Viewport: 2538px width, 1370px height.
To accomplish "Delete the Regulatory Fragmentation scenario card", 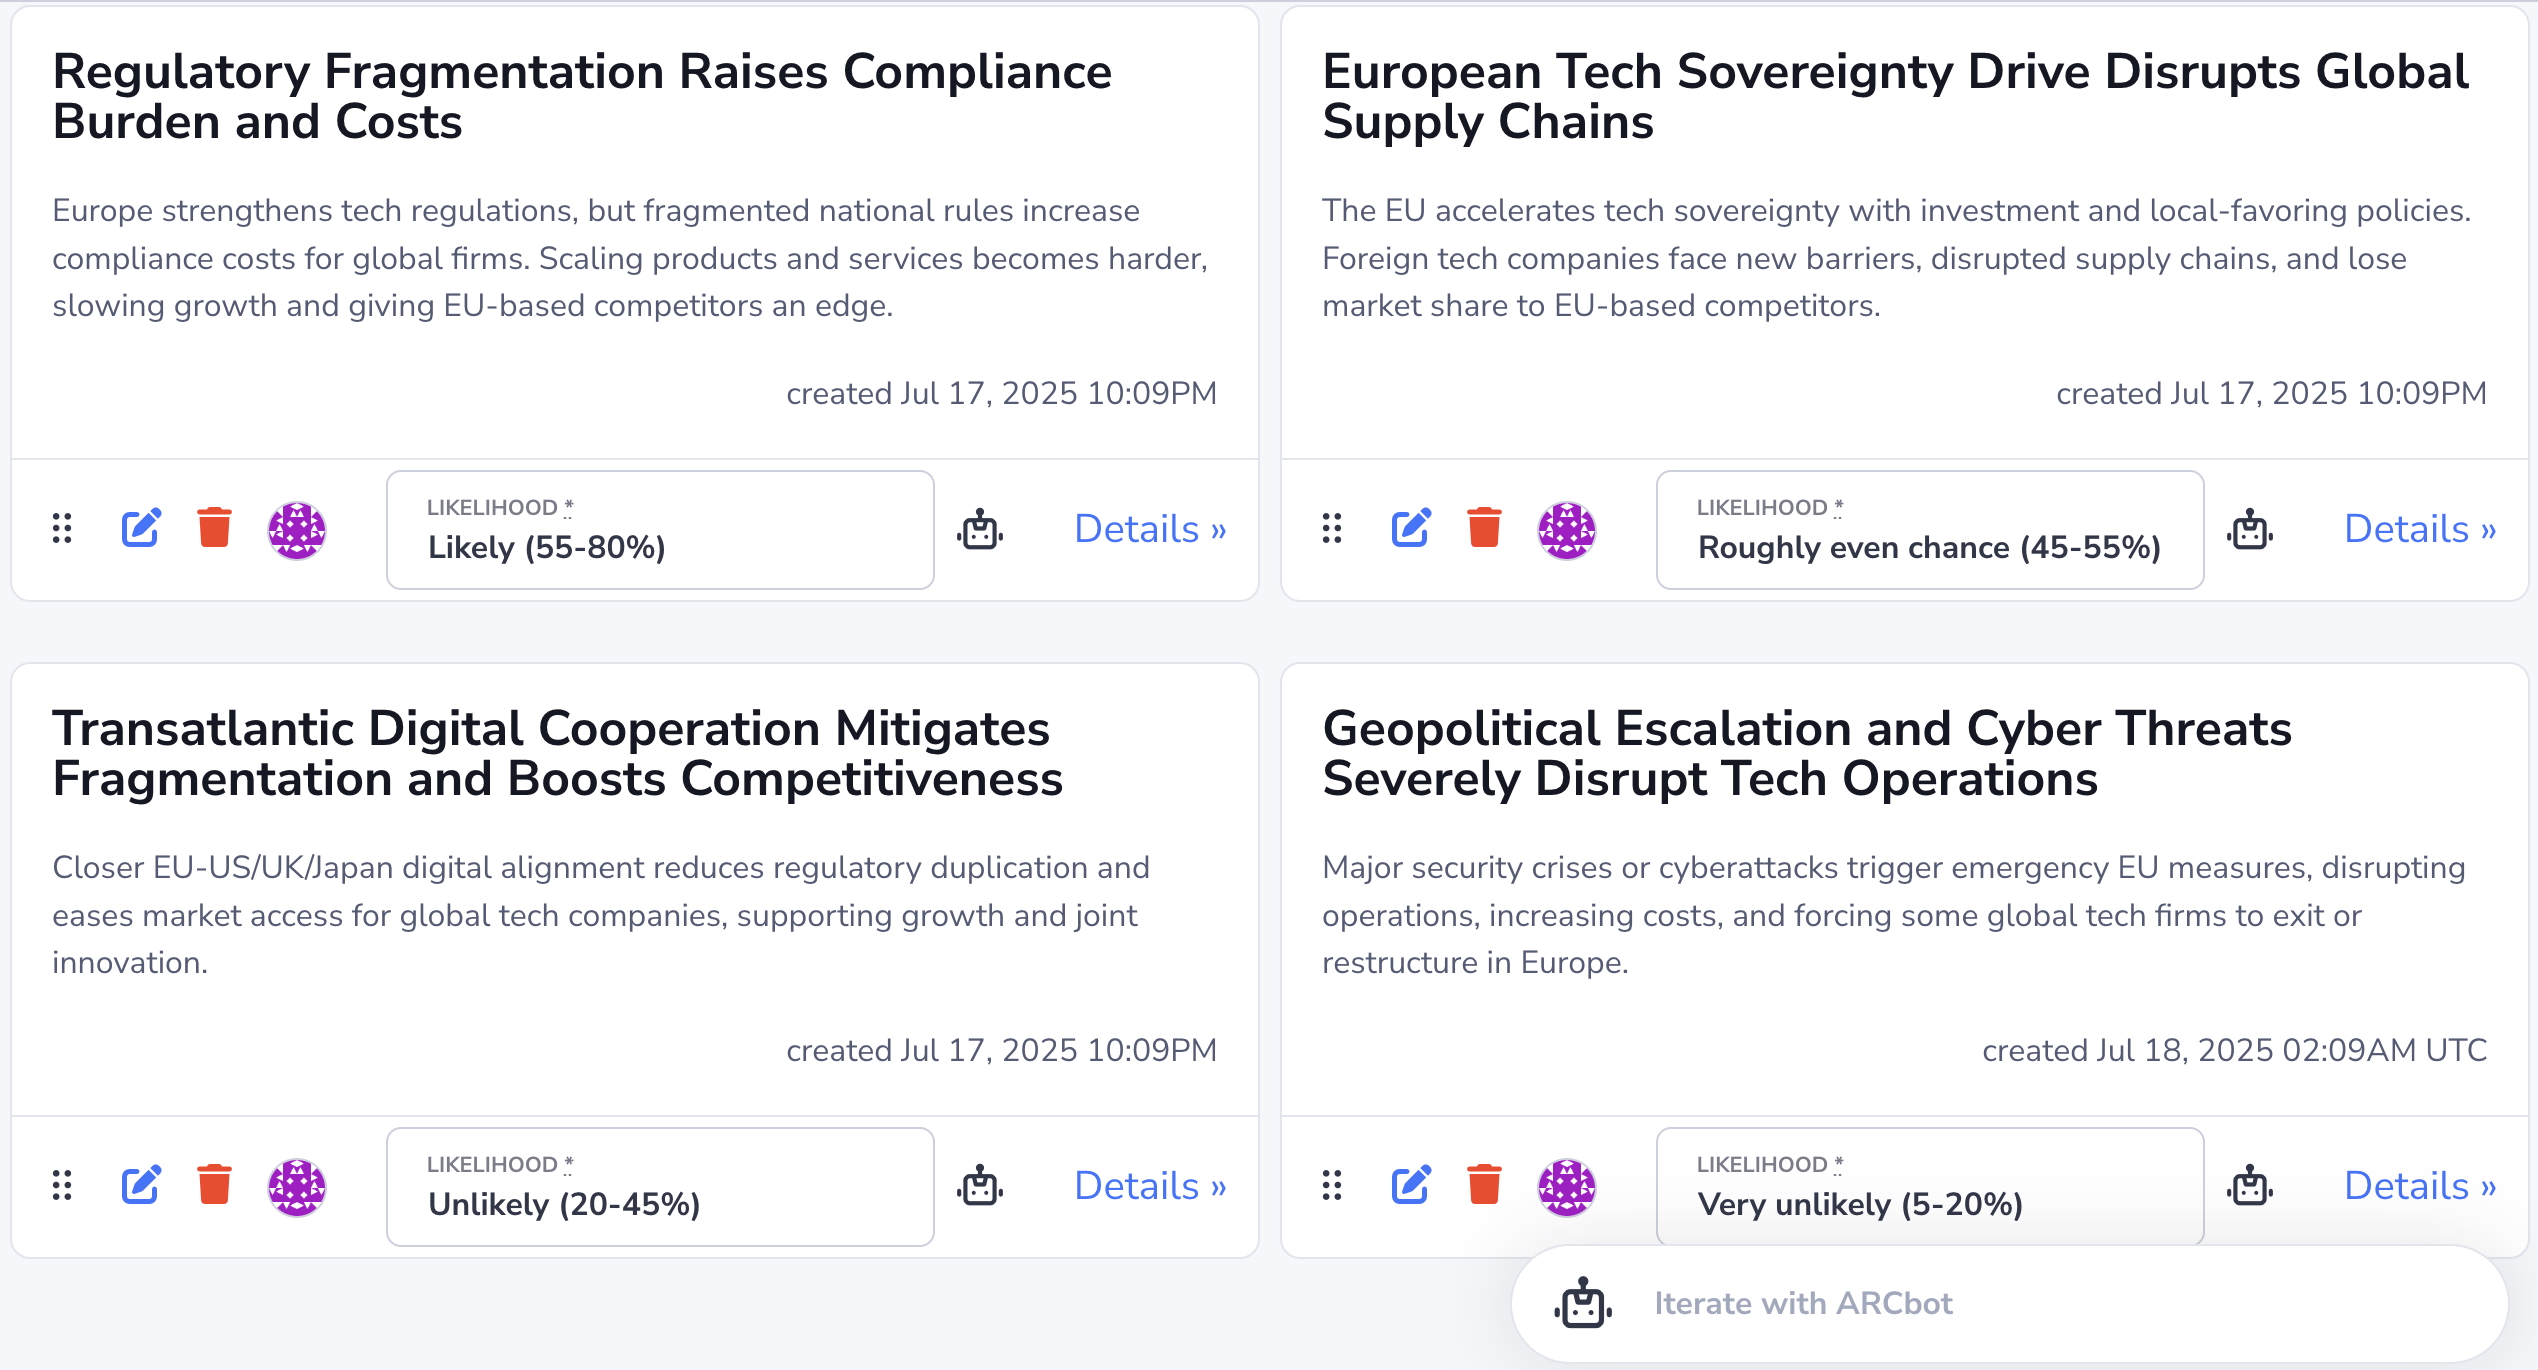I will pyautogui.click(x=214, y=528).
